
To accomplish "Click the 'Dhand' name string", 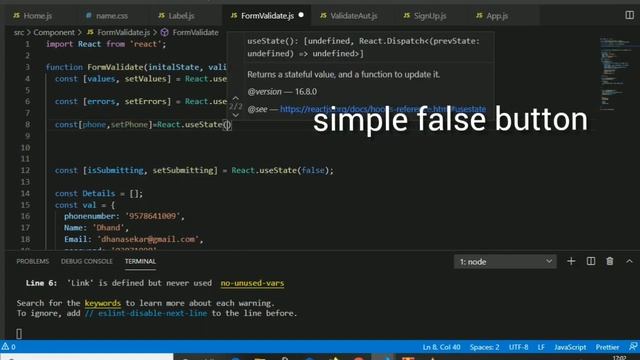I will point(109,227).
